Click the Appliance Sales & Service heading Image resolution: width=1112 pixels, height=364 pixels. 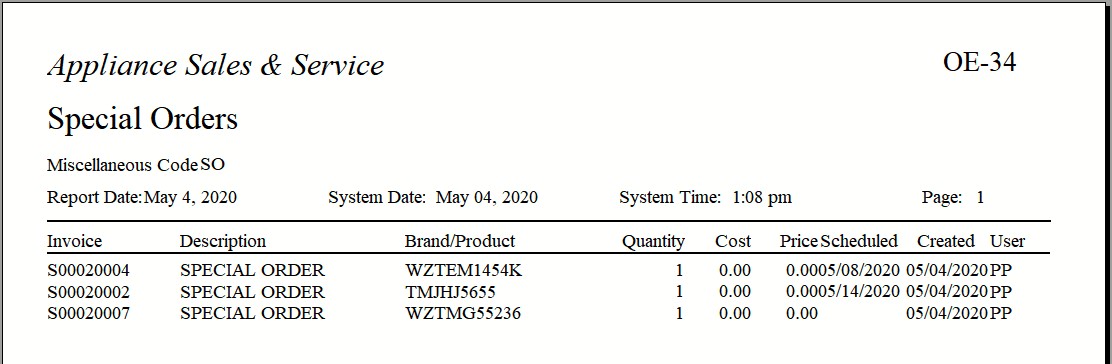coord(216,65)
